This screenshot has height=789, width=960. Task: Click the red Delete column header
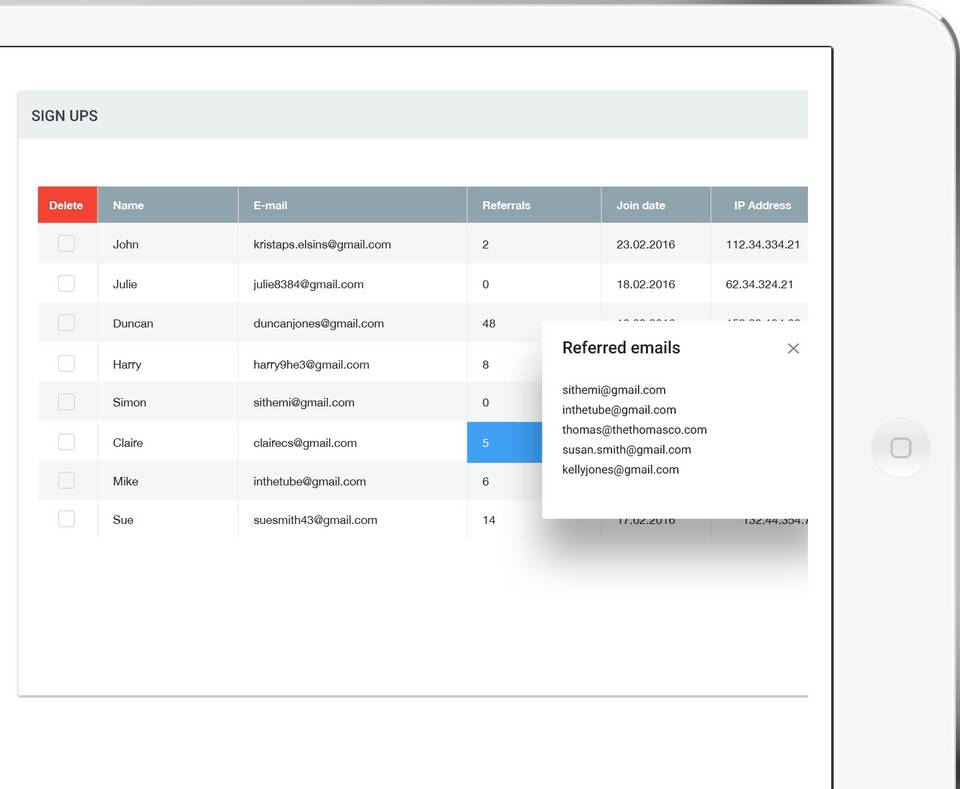[67, 205]
